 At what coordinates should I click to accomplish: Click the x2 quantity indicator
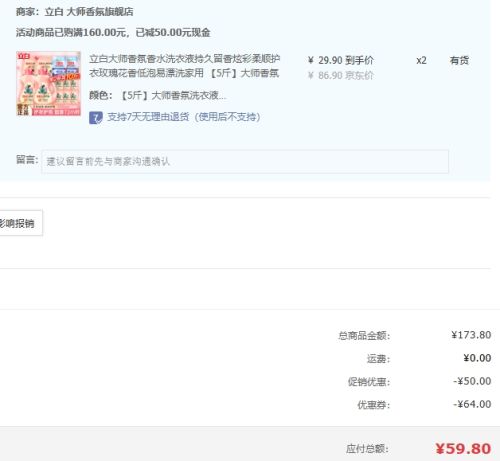421,61
